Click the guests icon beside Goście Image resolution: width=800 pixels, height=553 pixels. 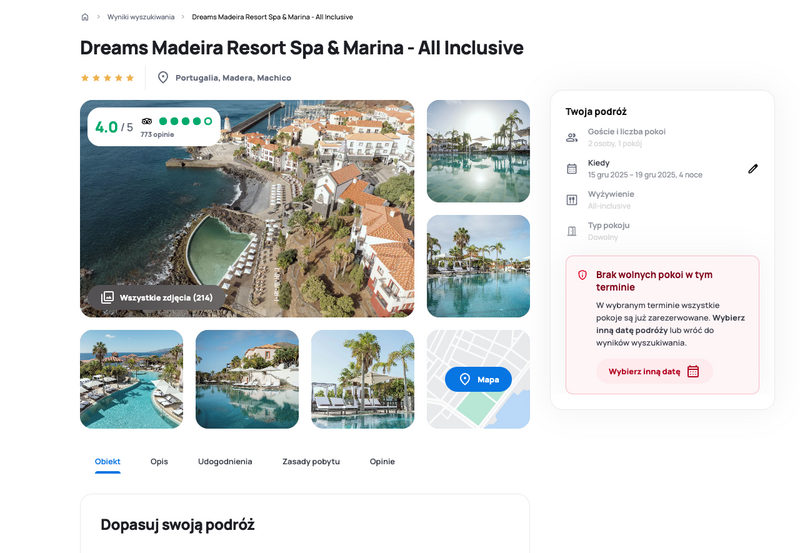click(x=572, y=137)
